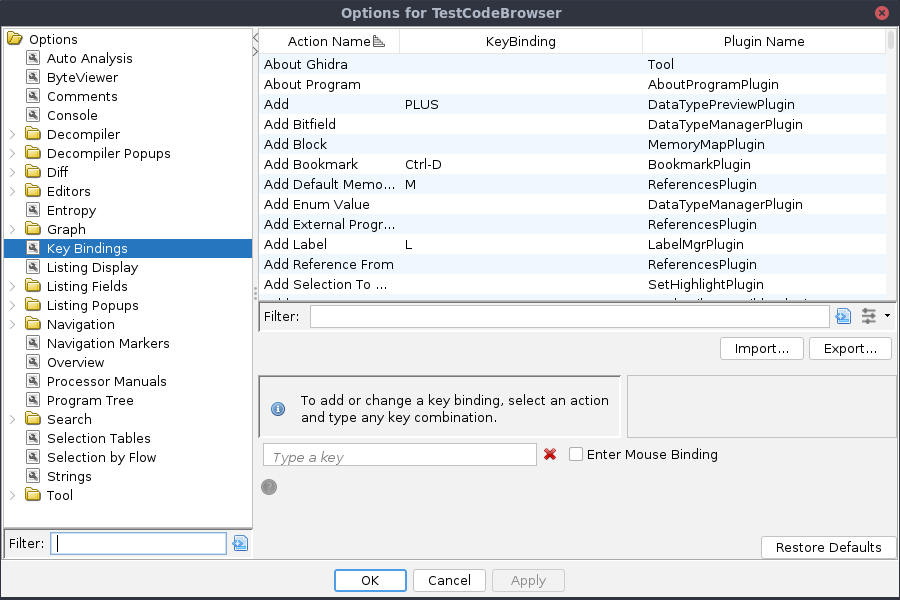Click the table filter options icon

pyautogui.click(x=868, y=316)
